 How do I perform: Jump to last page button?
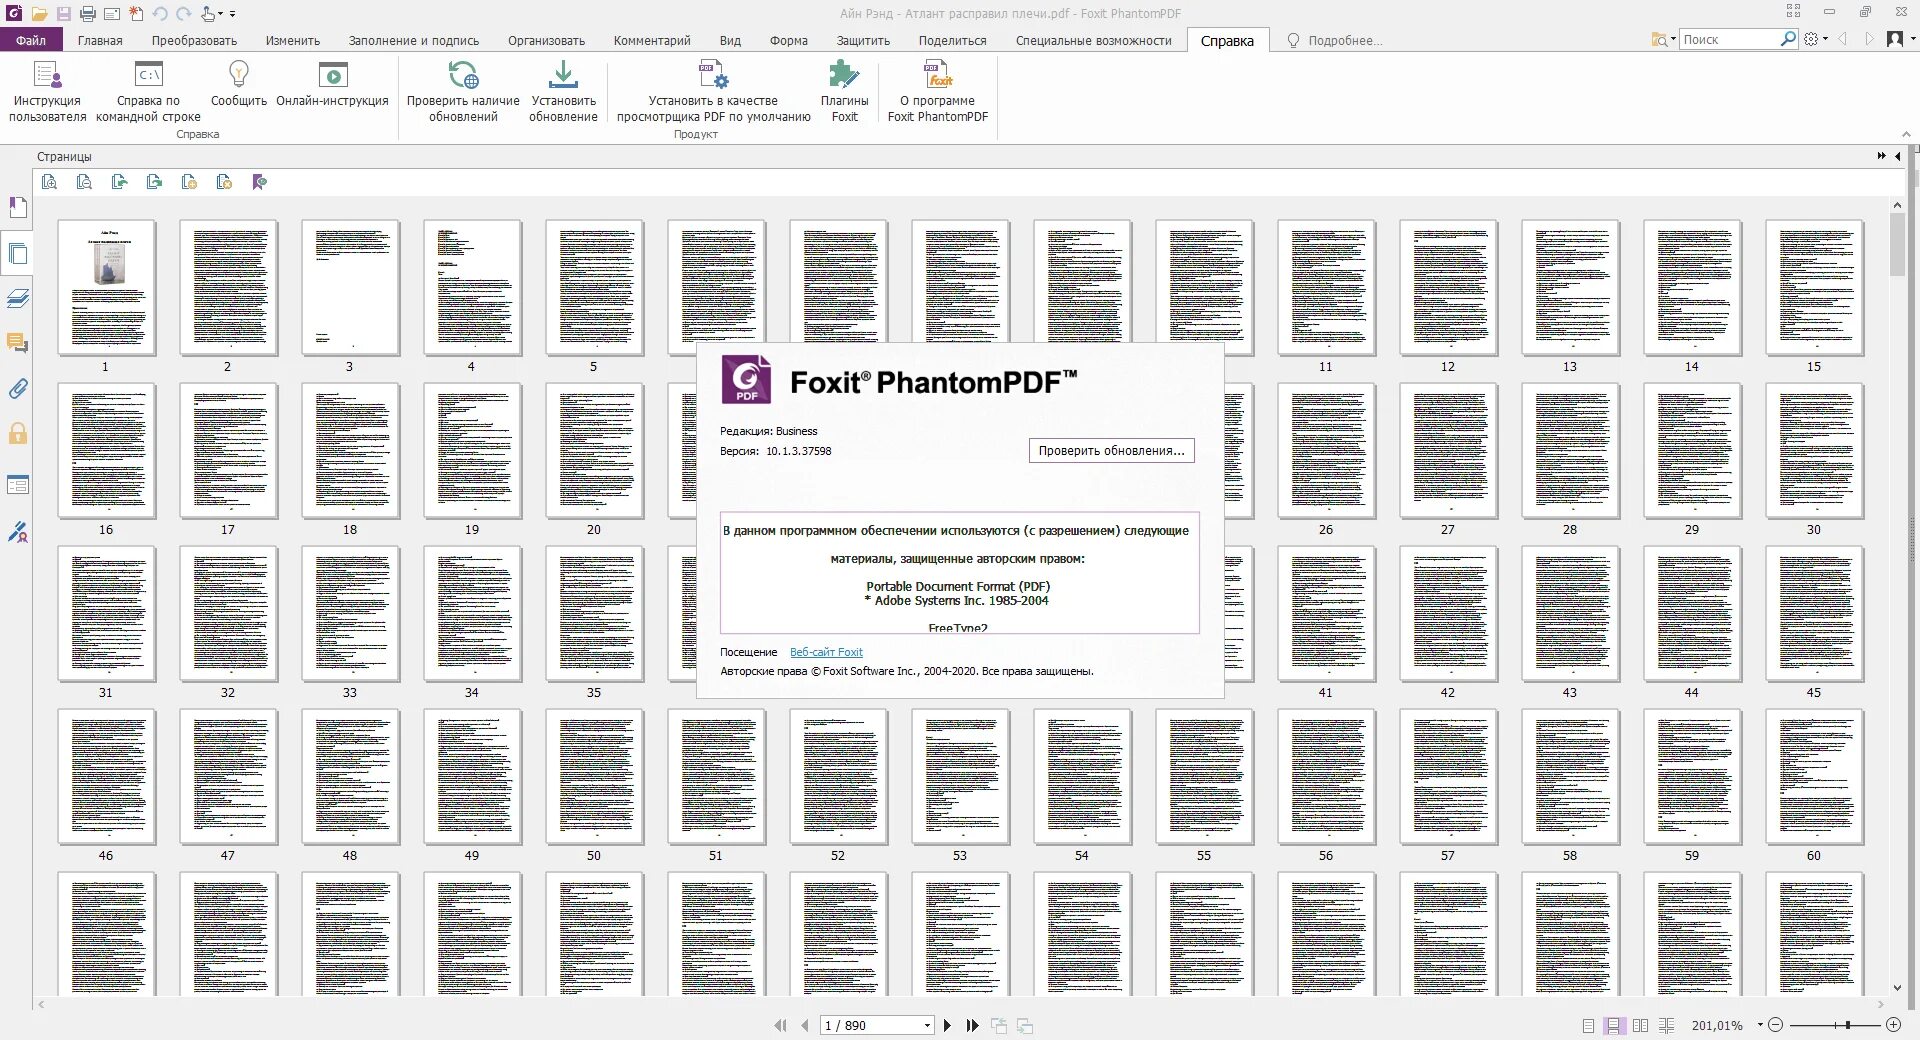click(x=972, y=1025)
